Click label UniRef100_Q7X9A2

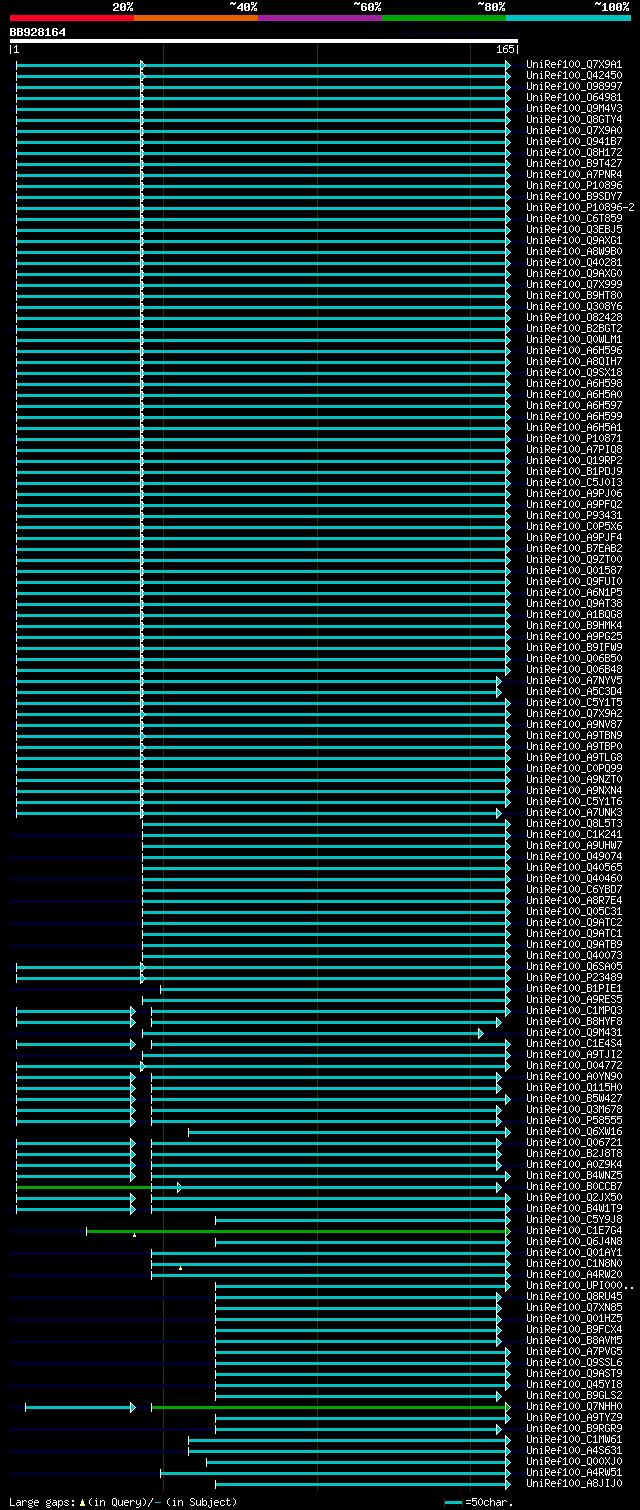coord(574,714)
